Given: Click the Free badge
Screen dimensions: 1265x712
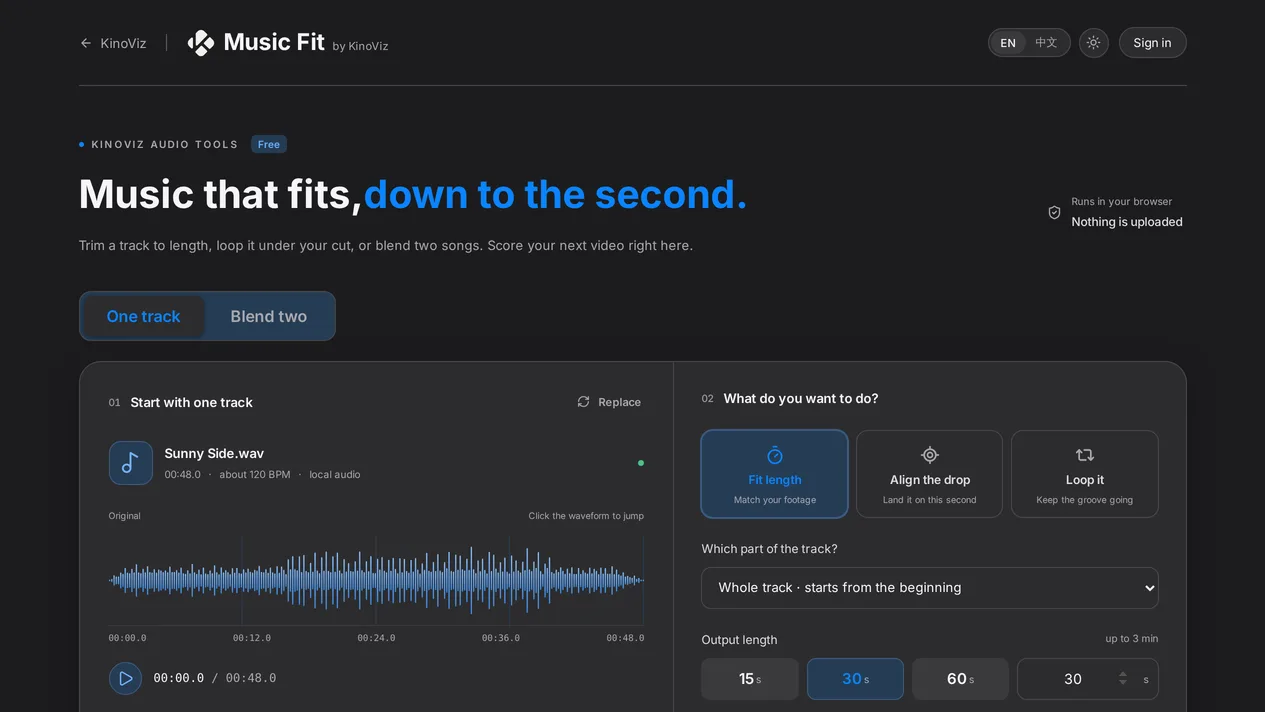Looking at the screenshot, I should click(x=269, y=144).
